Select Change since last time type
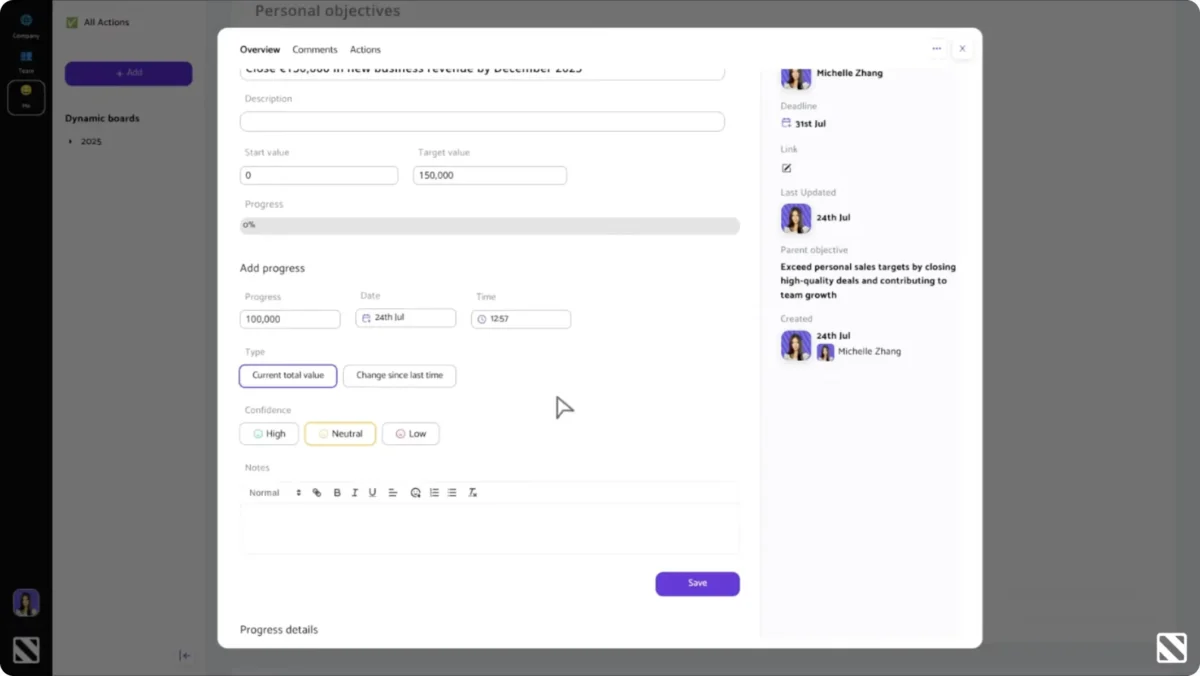 pyautogui.click(x=399, y=376)
